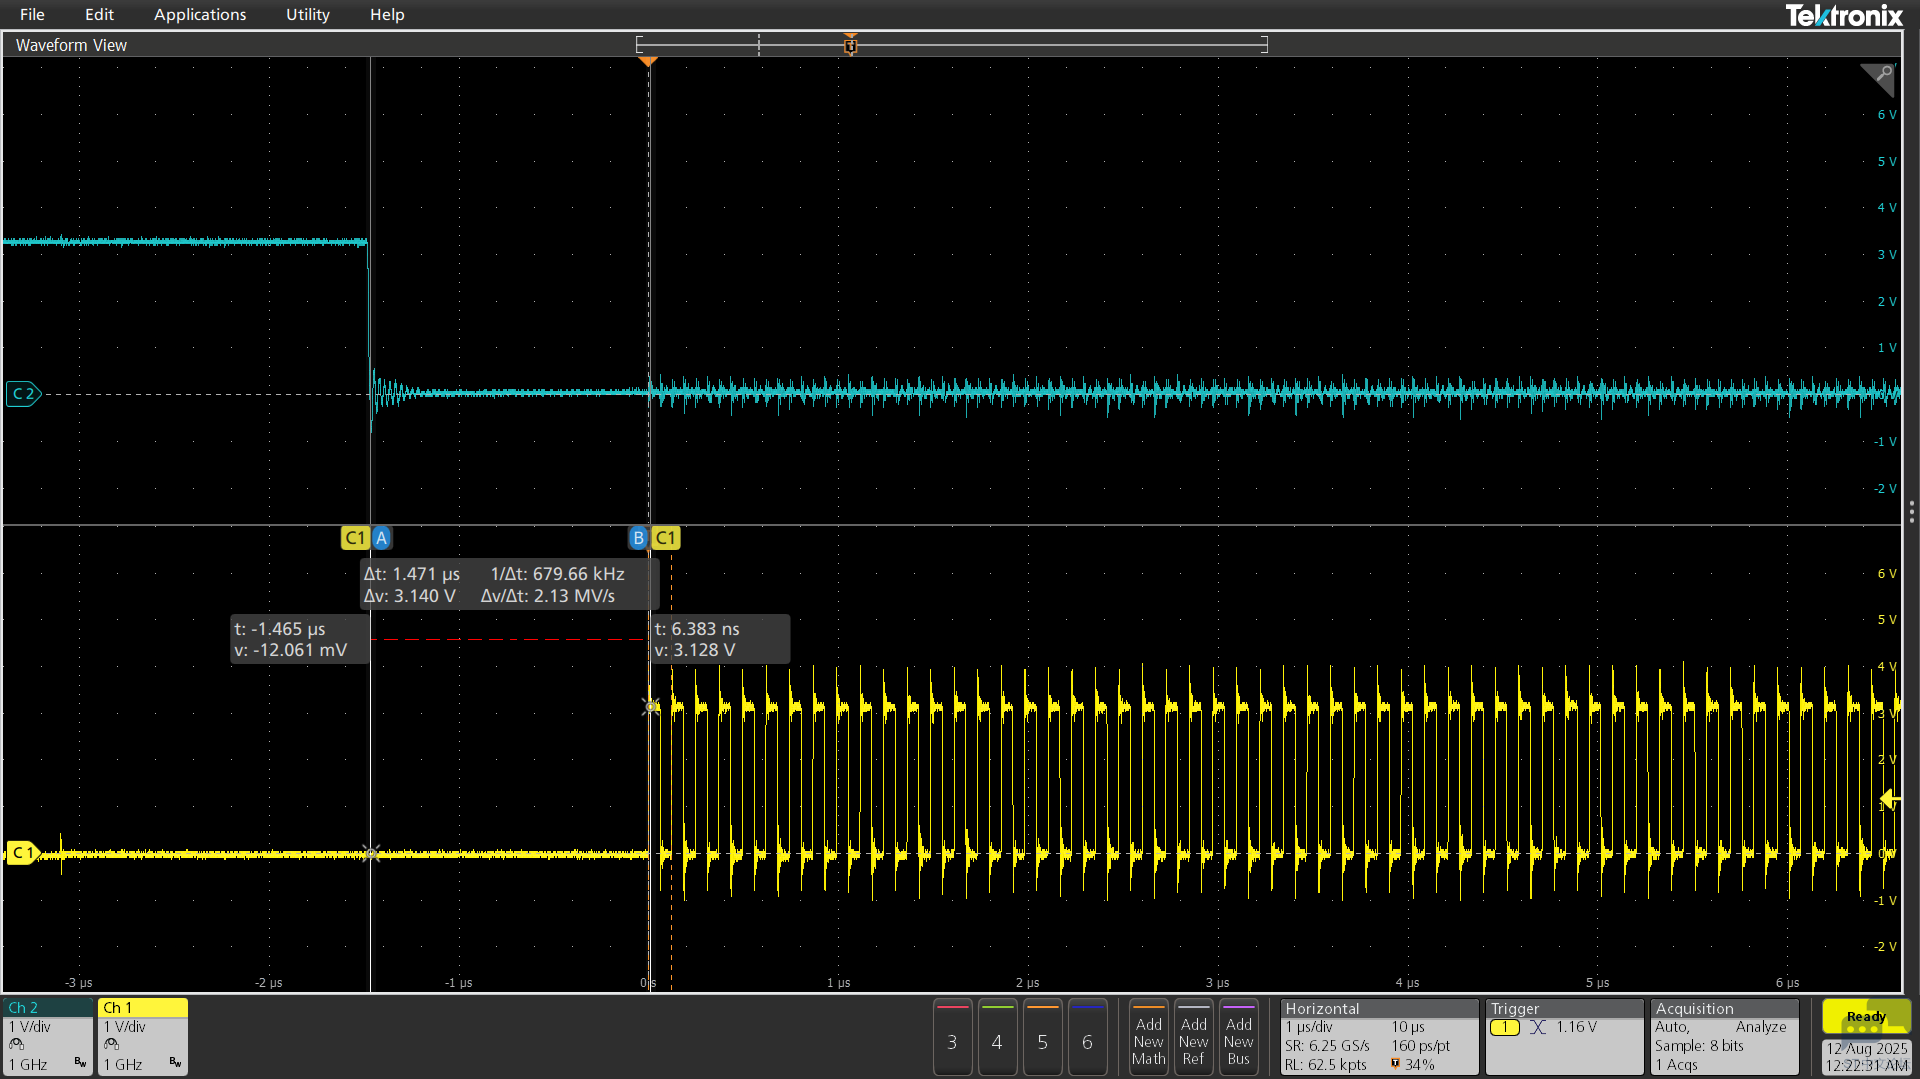This screenshot has height=1079, width=1920.
Task: Click the orange trigger position marker
Action: click(648, 62)
